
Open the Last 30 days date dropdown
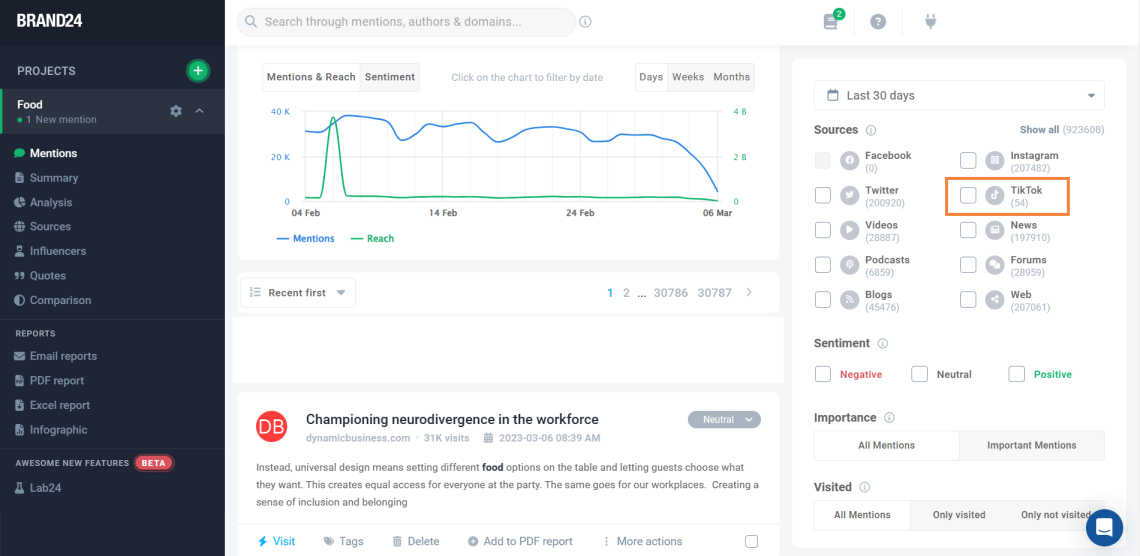(x=958, y=96)
